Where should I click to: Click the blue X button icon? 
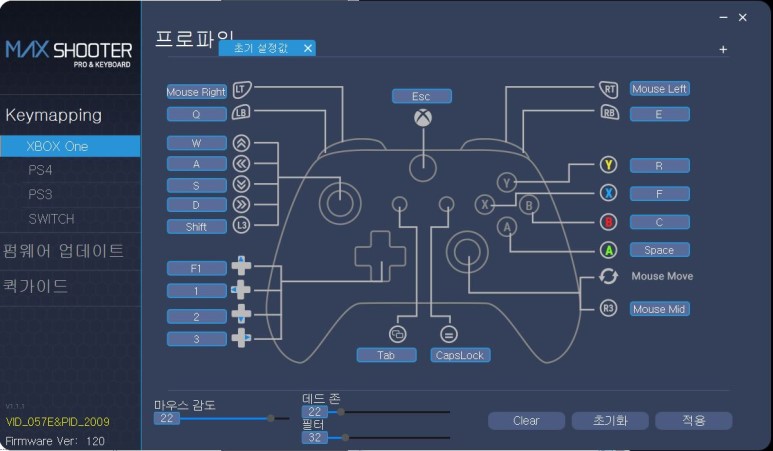pos(608,193)
